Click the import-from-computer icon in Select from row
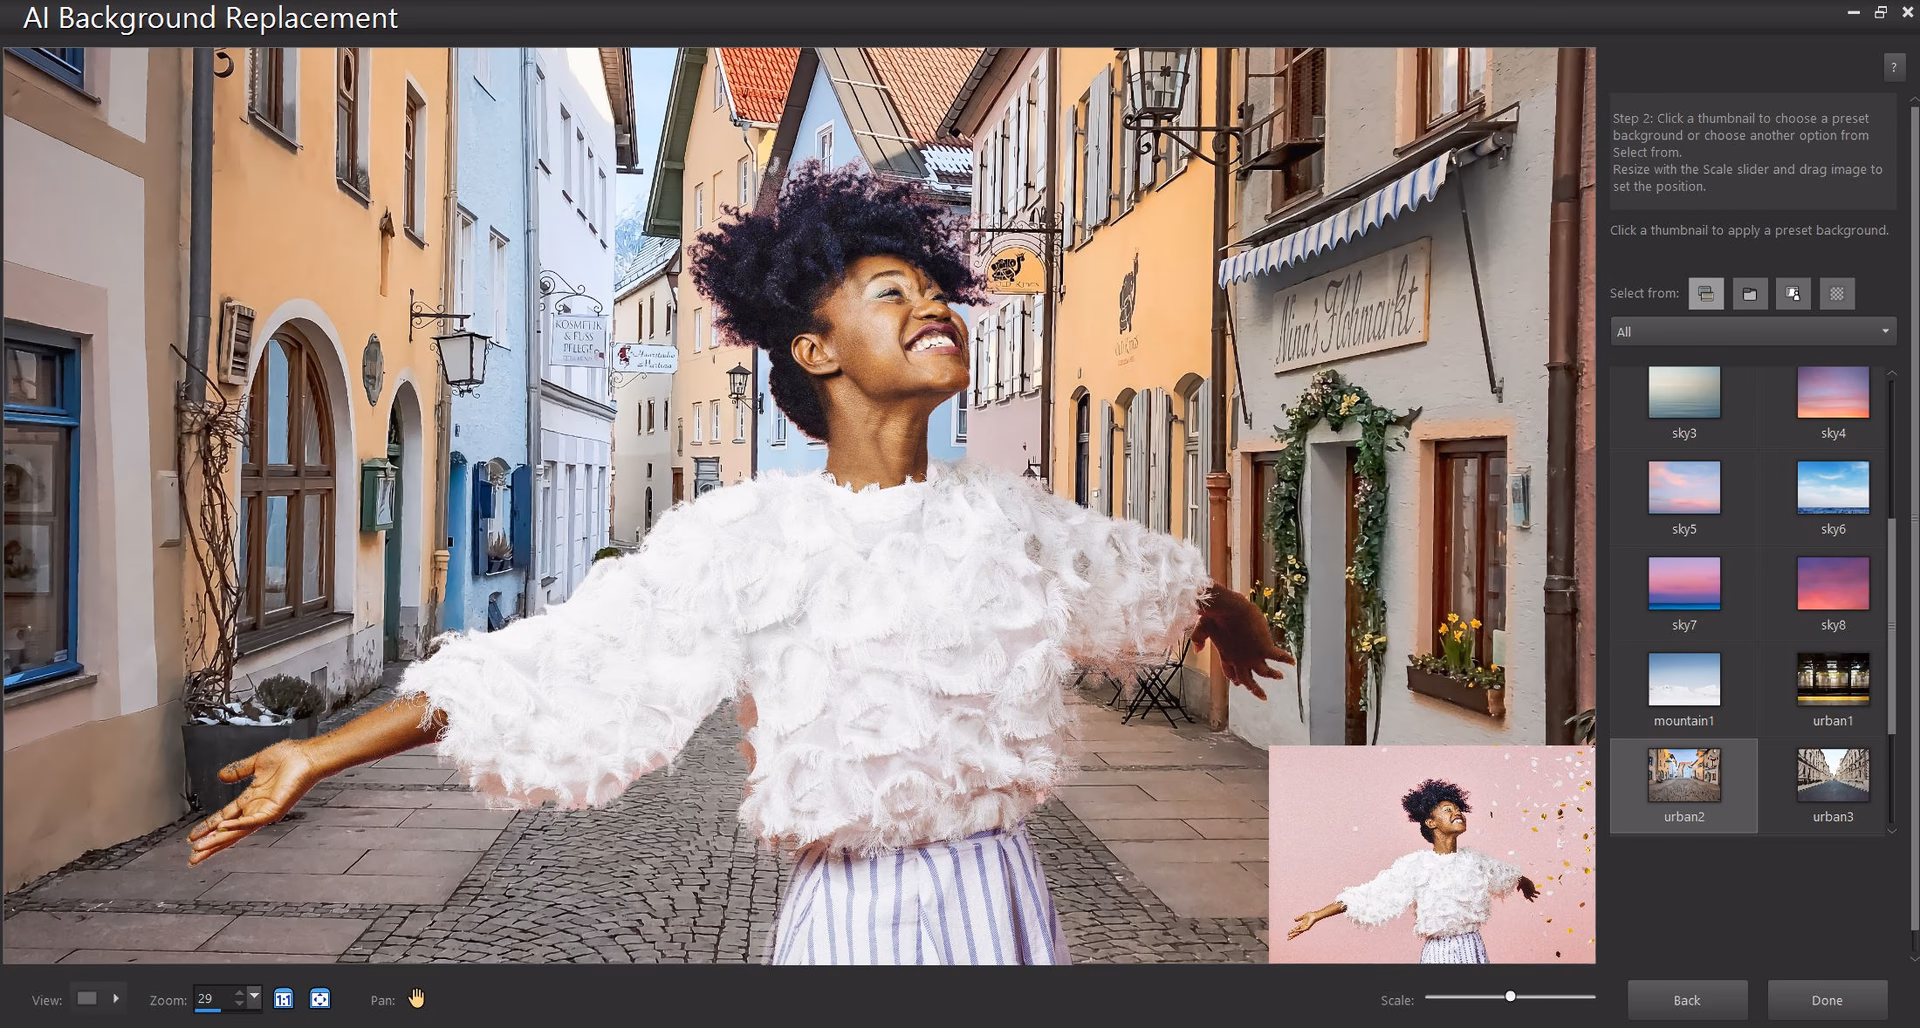Screen dimensions: 1920x1028 (x=1792, y=293)
